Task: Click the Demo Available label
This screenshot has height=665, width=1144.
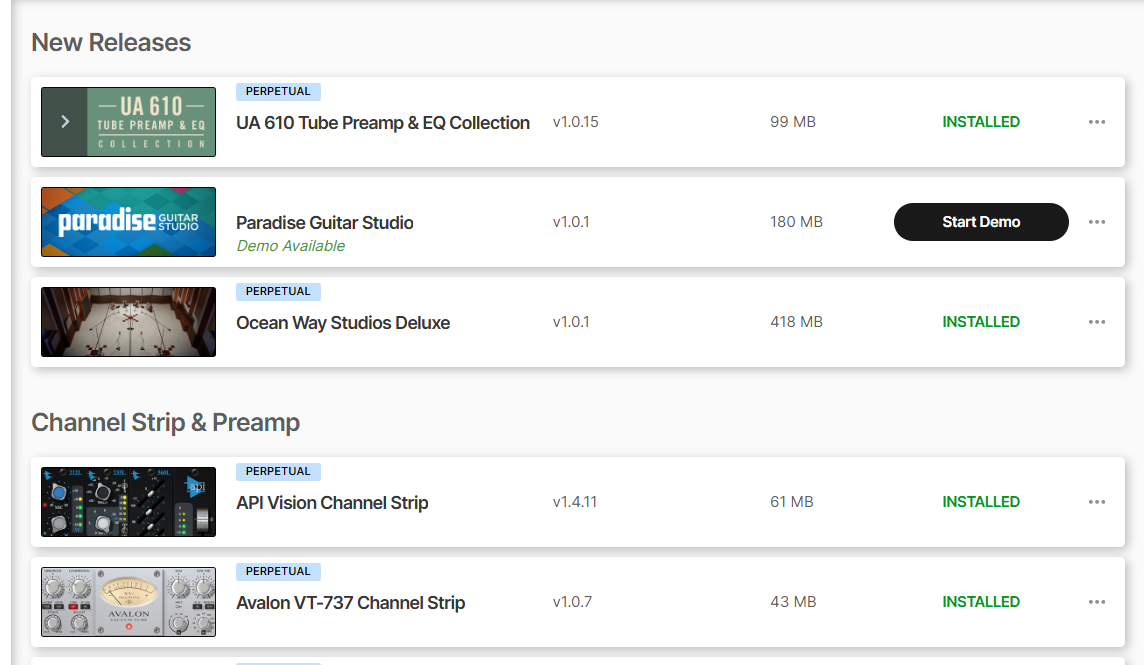Action: 291,246
